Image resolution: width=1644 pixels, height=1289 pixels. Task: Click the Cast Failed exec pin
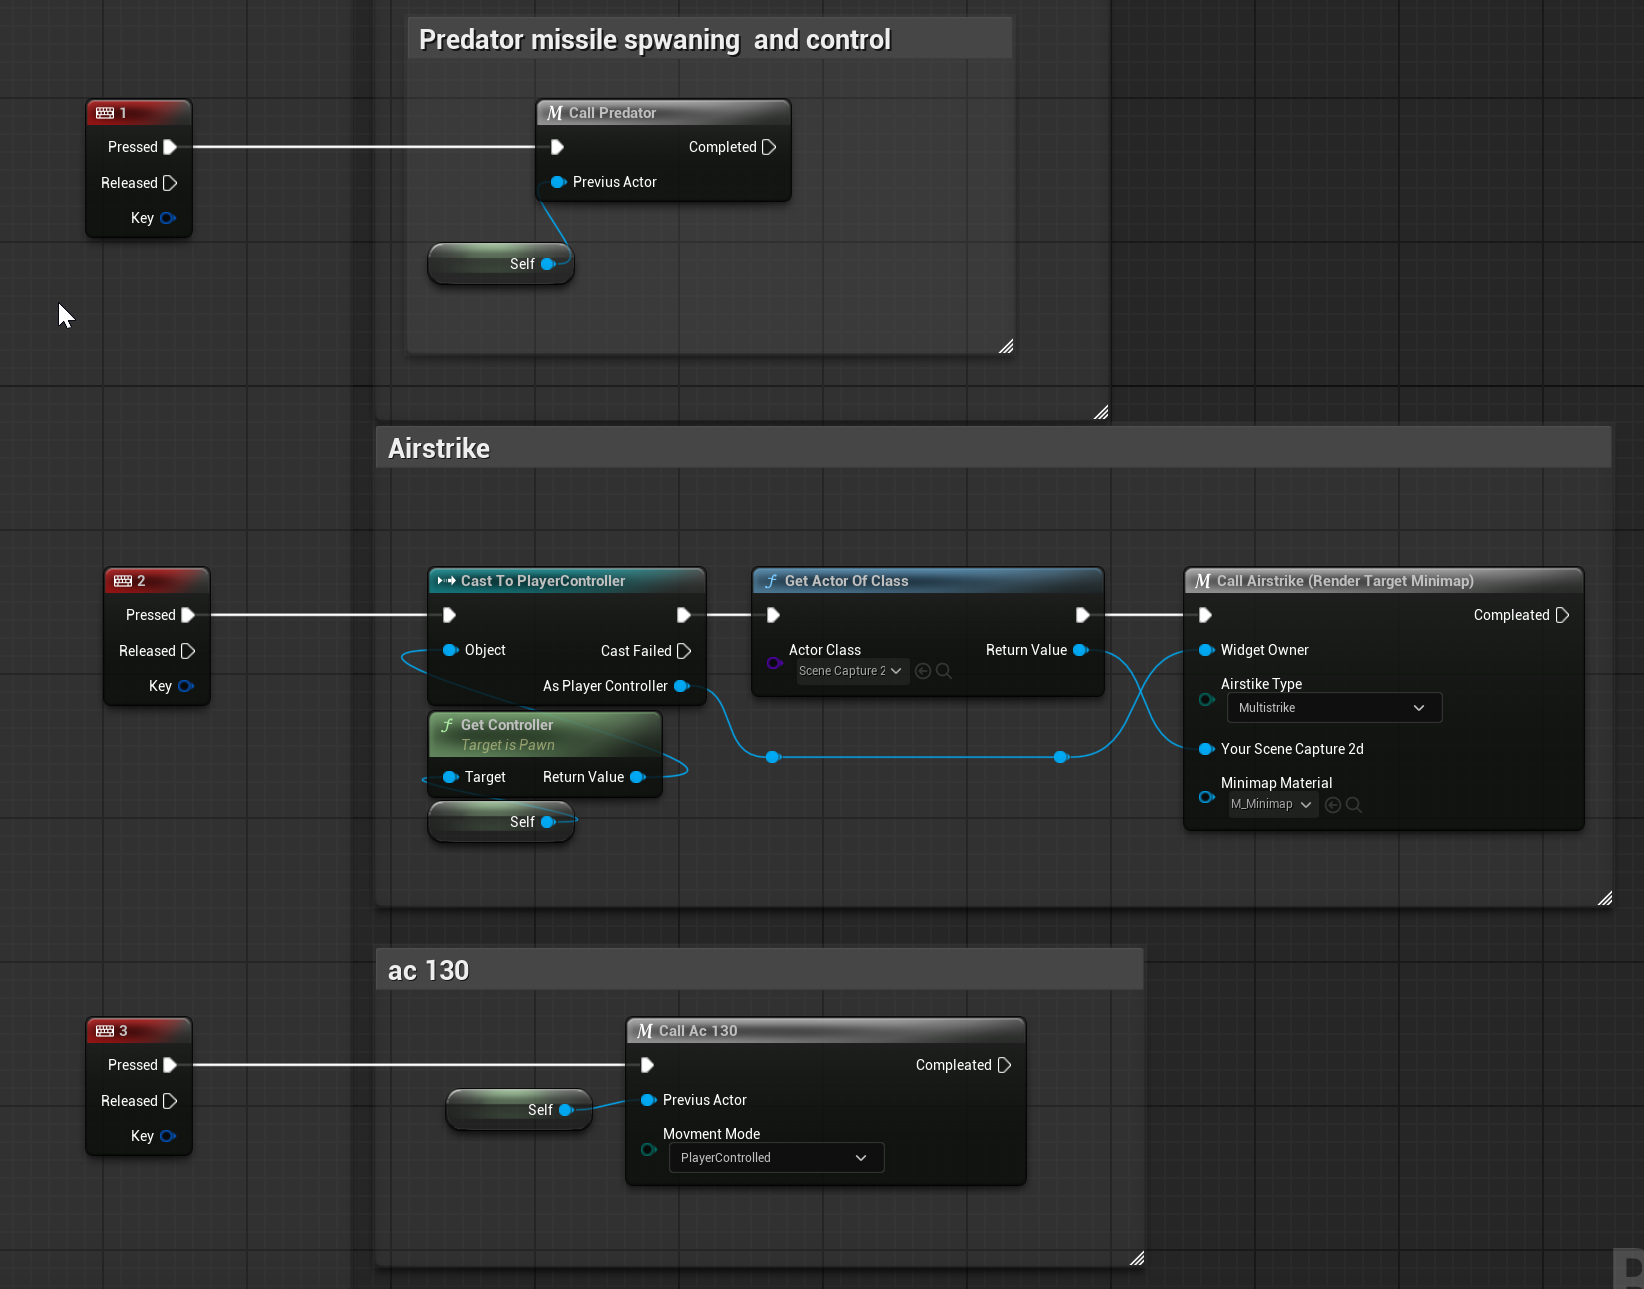tap(684, 651)
